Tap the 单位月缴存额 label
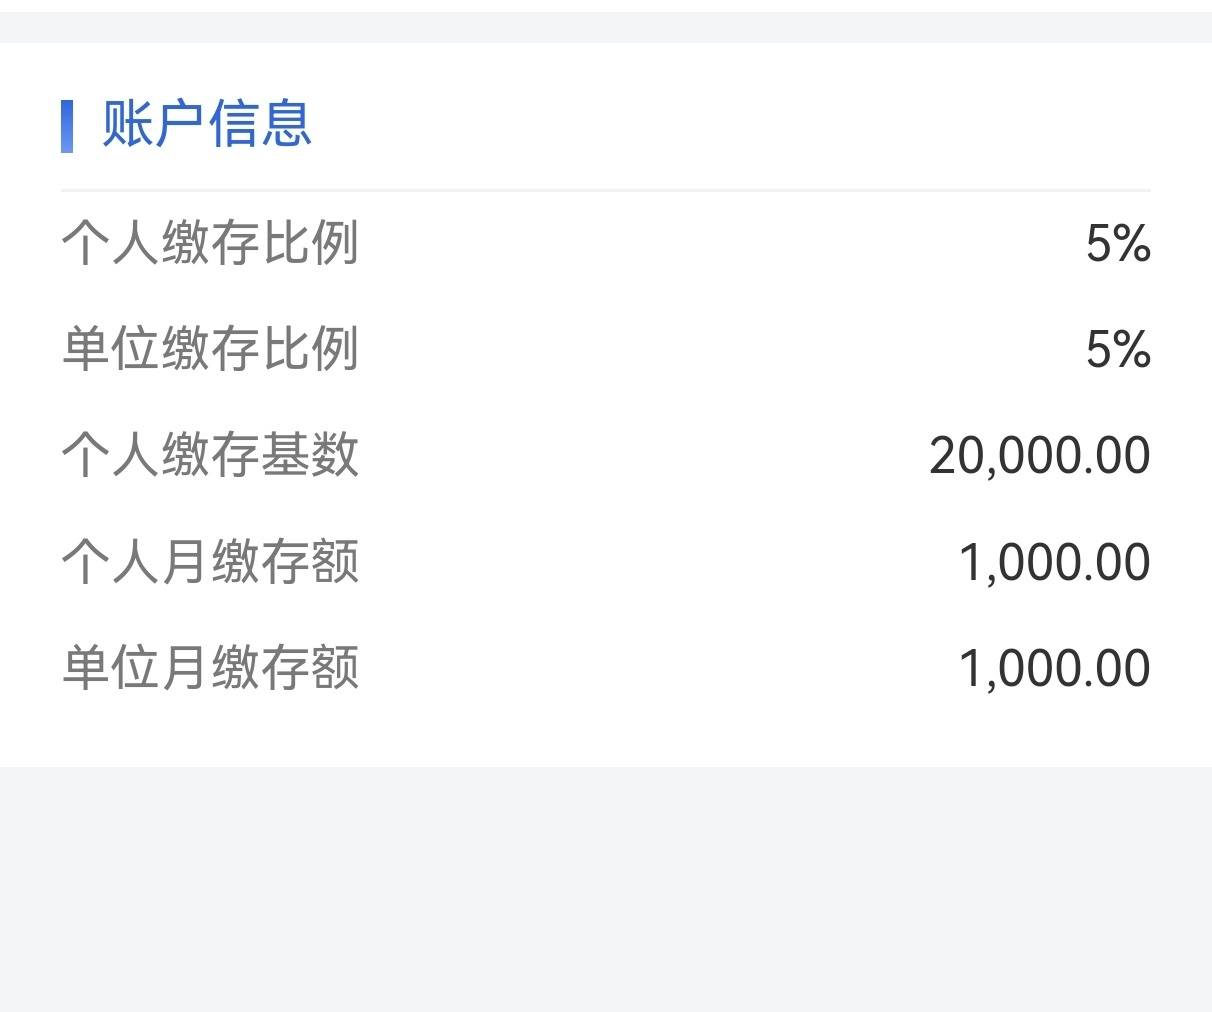Viewport: 1212px width, 1012px height. pos(210,667)
